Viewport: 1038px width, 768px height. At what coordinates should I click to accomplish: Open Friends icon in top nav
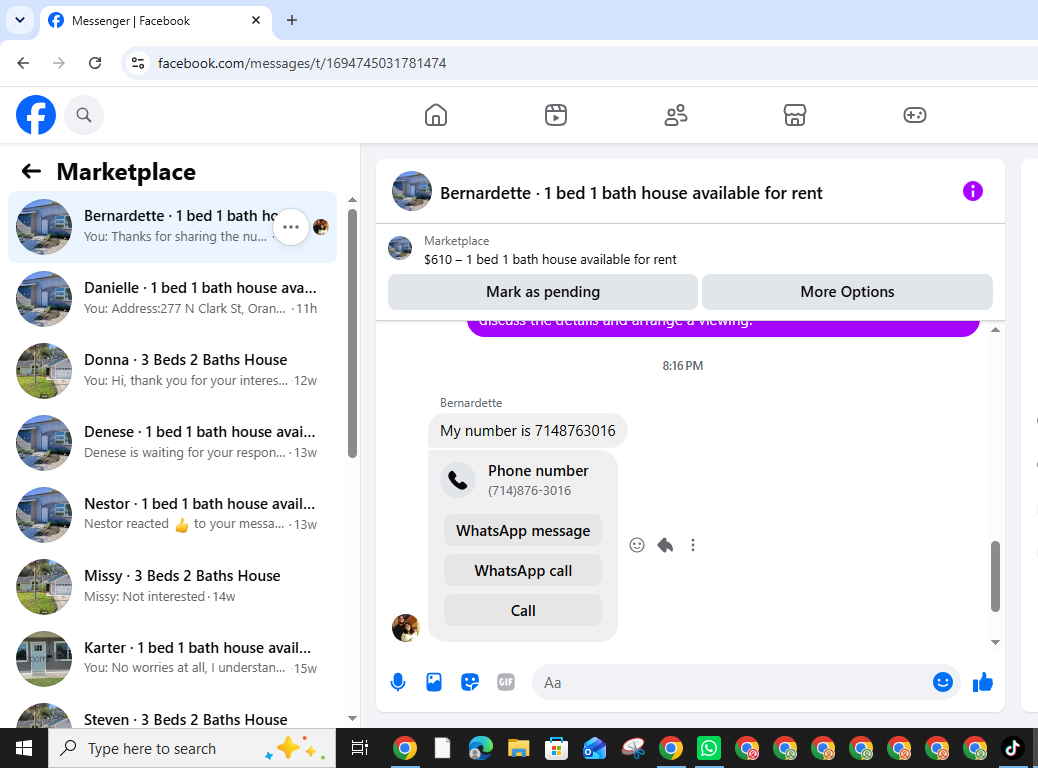(x=675, y=115)
